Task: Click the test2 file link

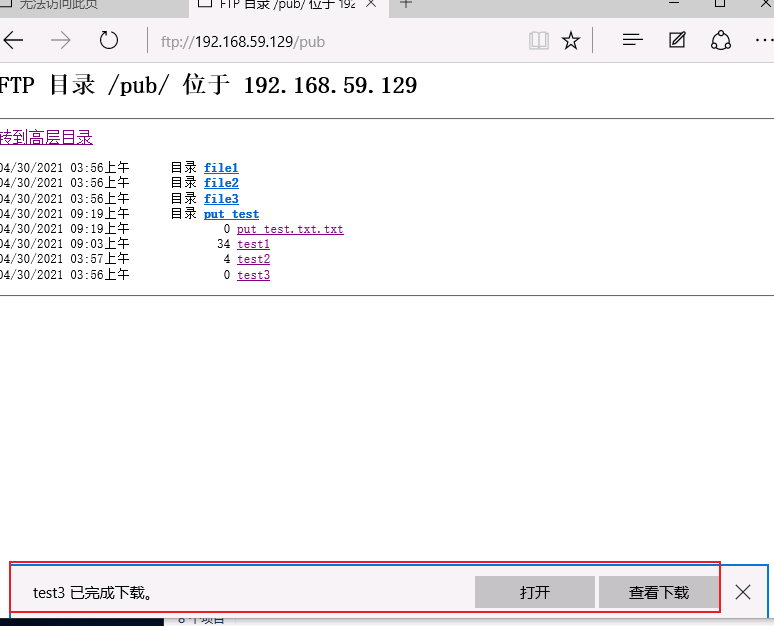Action: [253, 259]
